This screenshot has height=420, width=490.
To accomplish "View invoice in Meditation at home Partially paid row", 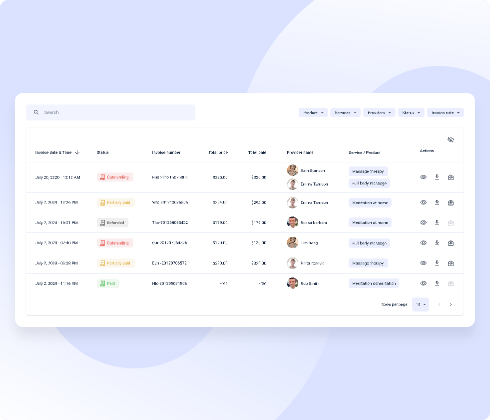I will (423, 202).
